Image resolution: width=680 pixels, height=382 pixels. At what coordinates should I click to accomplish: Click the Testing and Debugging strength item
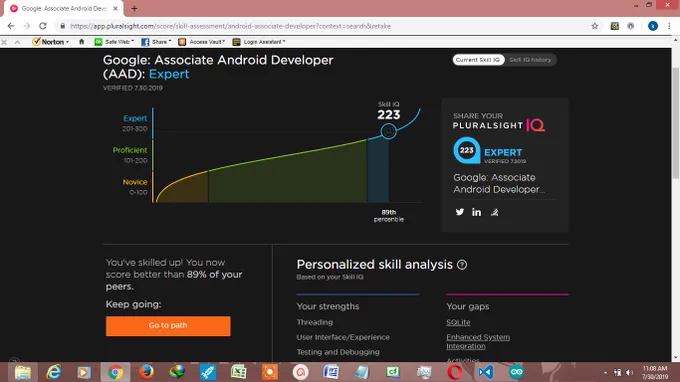(x=338, y=352)
